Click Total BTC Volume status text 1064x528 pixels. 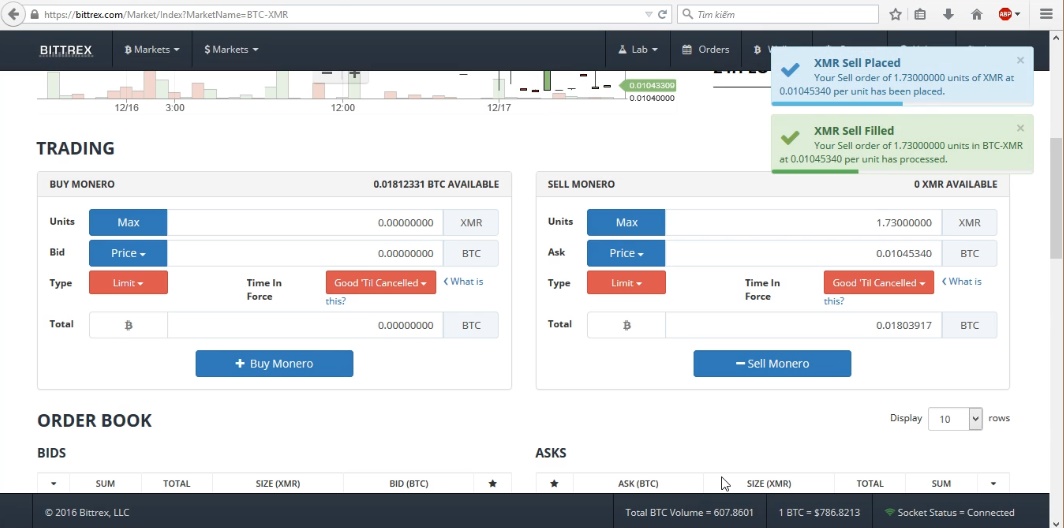[689, 512]
